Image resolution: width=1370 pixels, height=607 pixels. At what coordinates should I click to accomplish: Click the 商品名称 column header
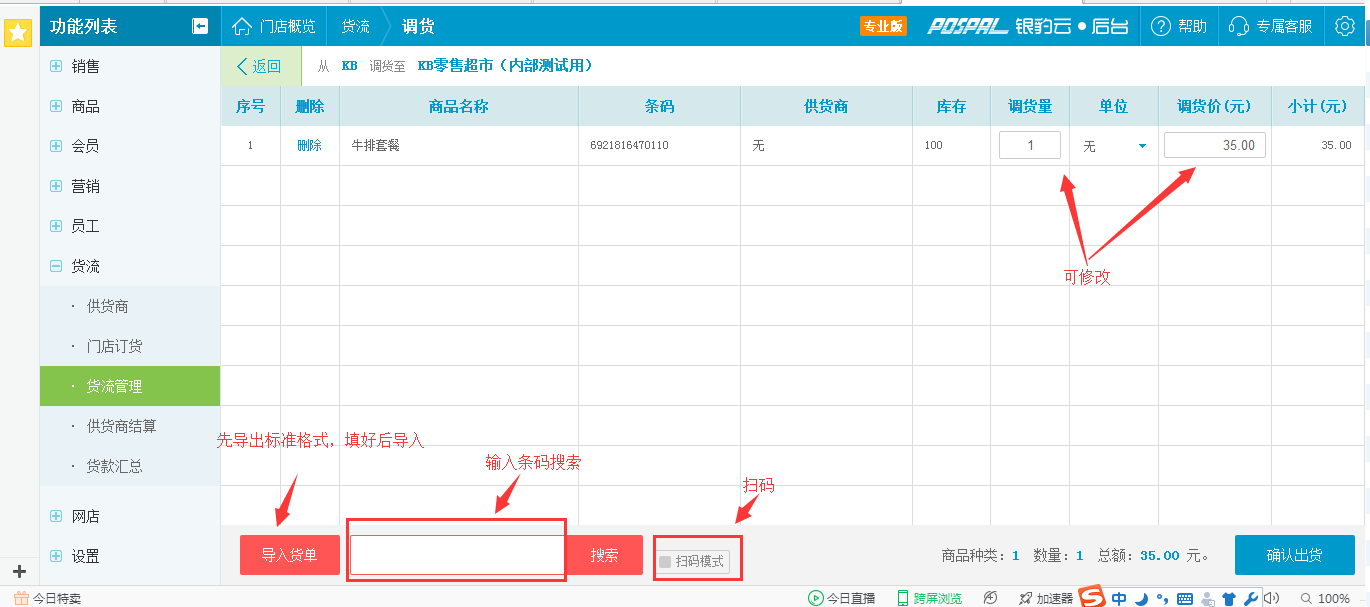tap(459, 106)
